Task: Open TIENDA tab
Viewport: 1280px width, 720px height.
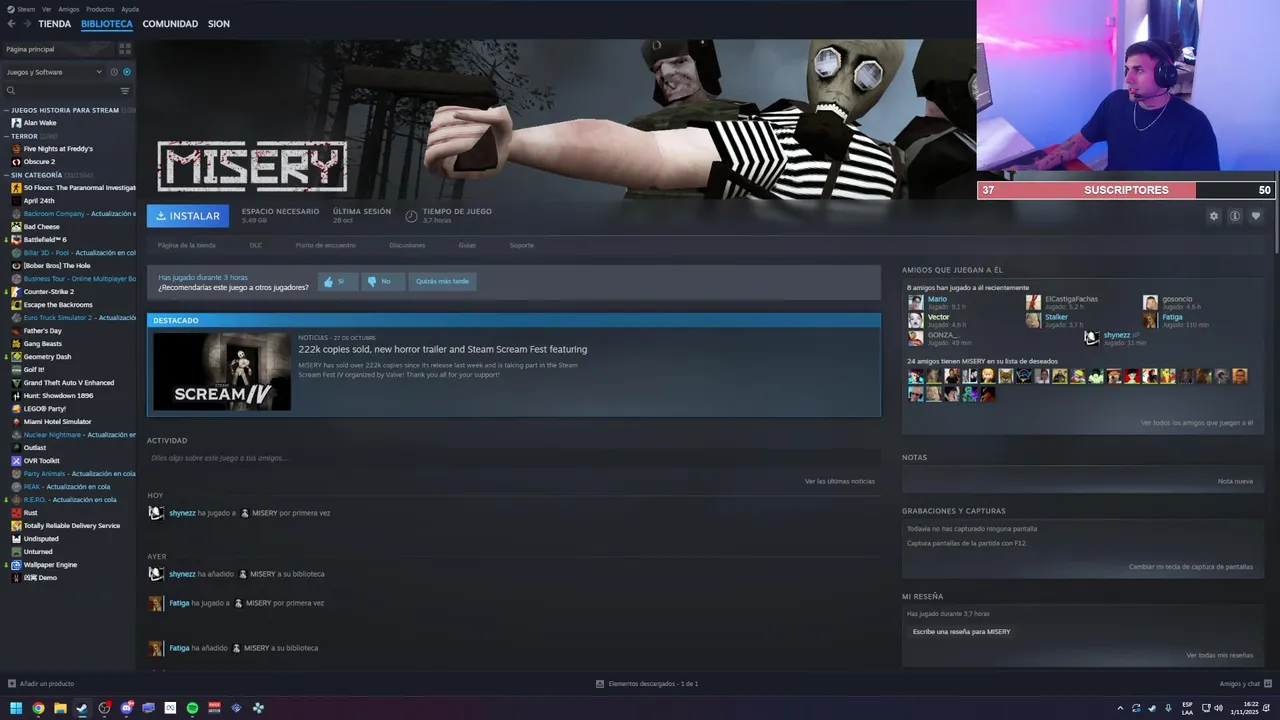Action: coord(54,24)
